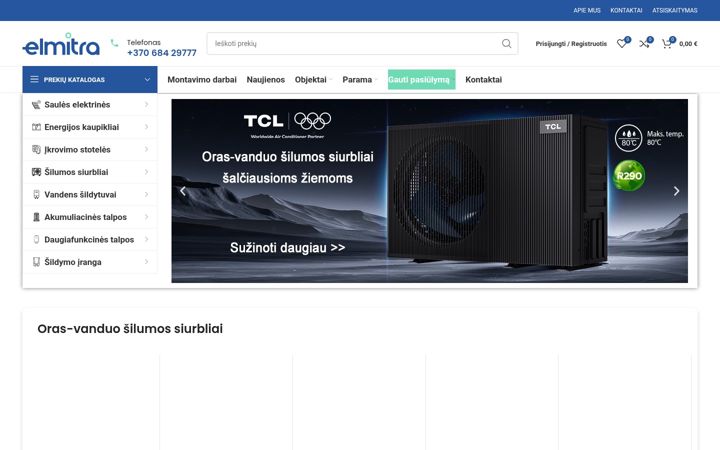The height and width of the screenshot is (450, 720).
Task: Open Naujienos menu item
Action: point(265,80)
